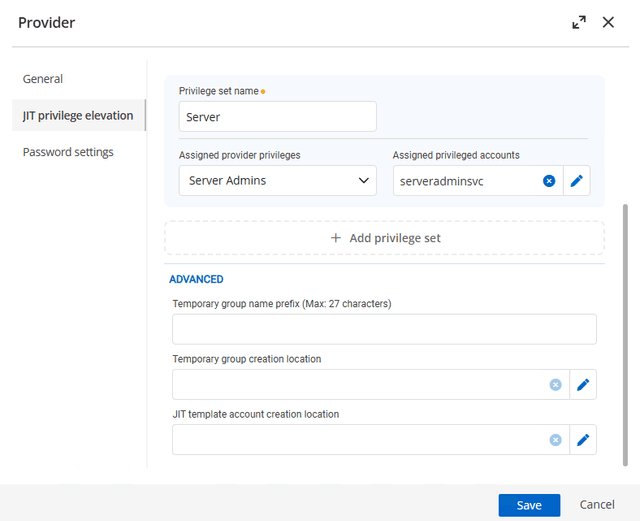Expand the Provider dialog to full screen
Screen dimensions: 640x521
click(x=579, y=22)
